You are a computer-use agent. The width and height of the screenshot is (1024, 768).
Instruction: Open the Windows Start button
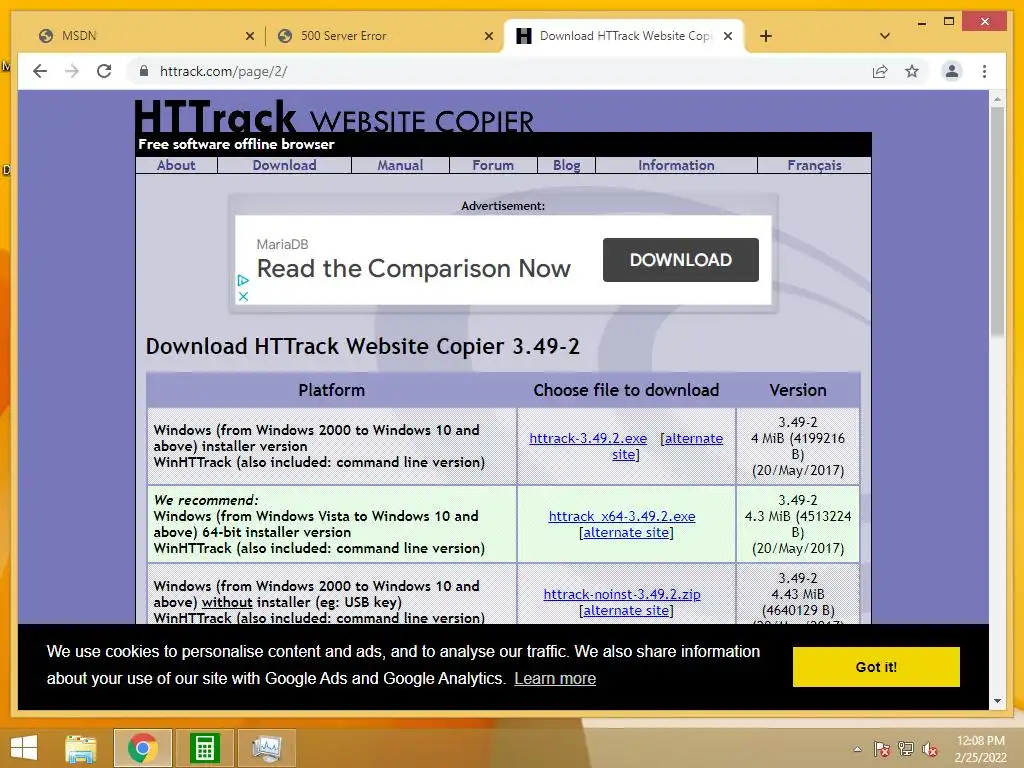tap(24, 748)
